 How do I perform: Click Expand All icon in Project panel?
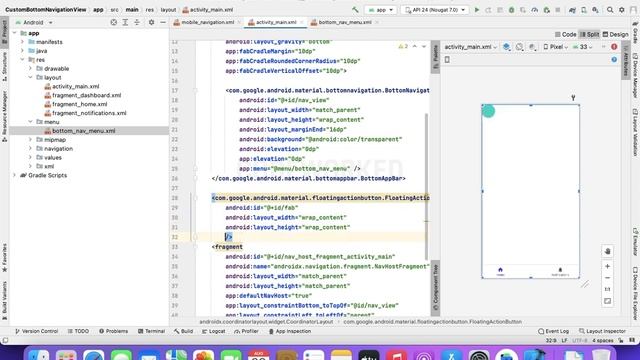125,22
